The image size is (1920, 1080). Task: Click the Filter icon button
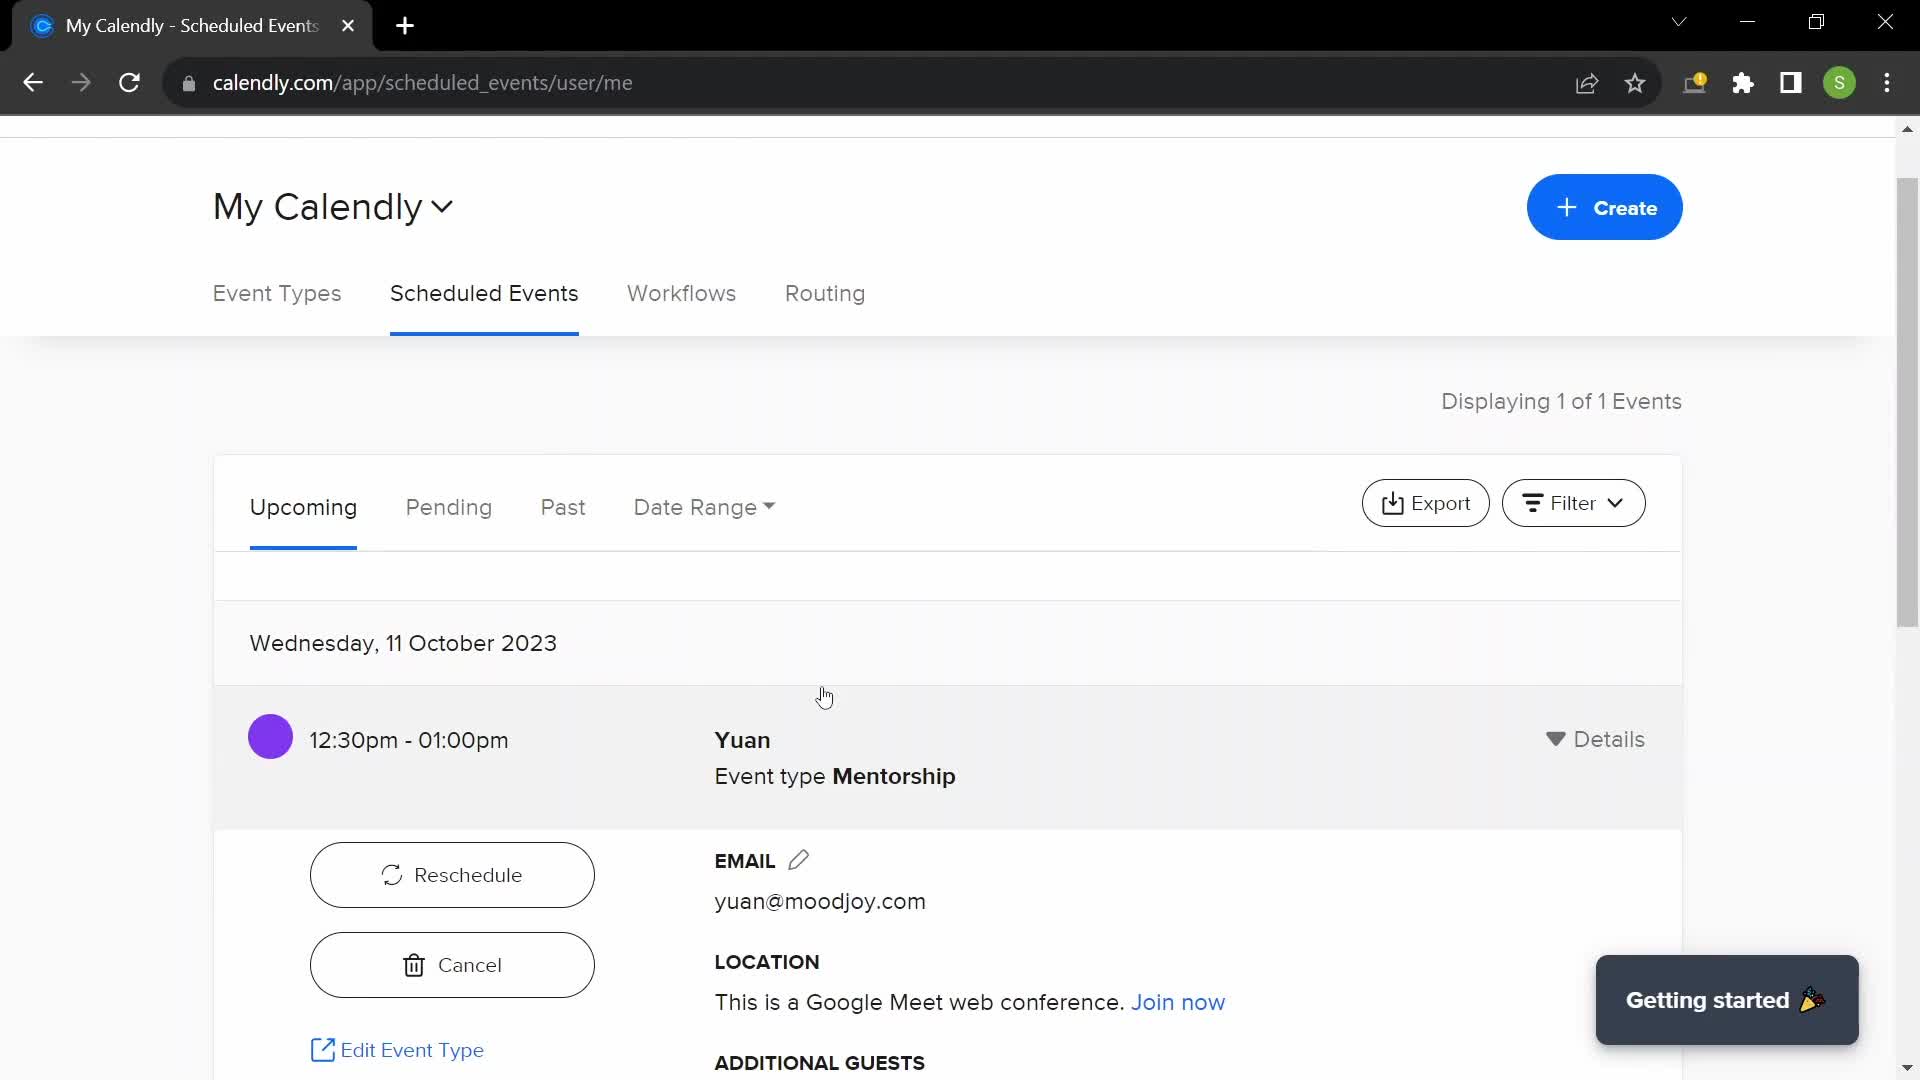pos(1532,502)
